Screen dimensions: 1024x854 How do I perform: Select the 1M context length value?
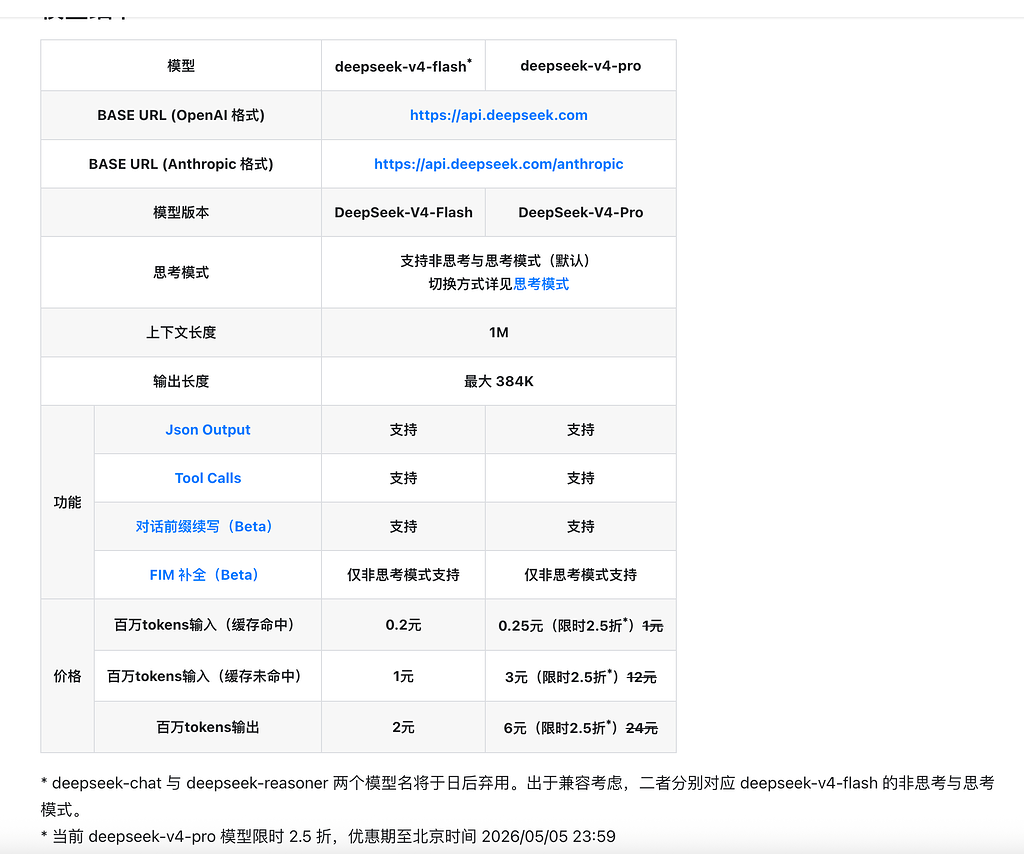pos(498,332)
